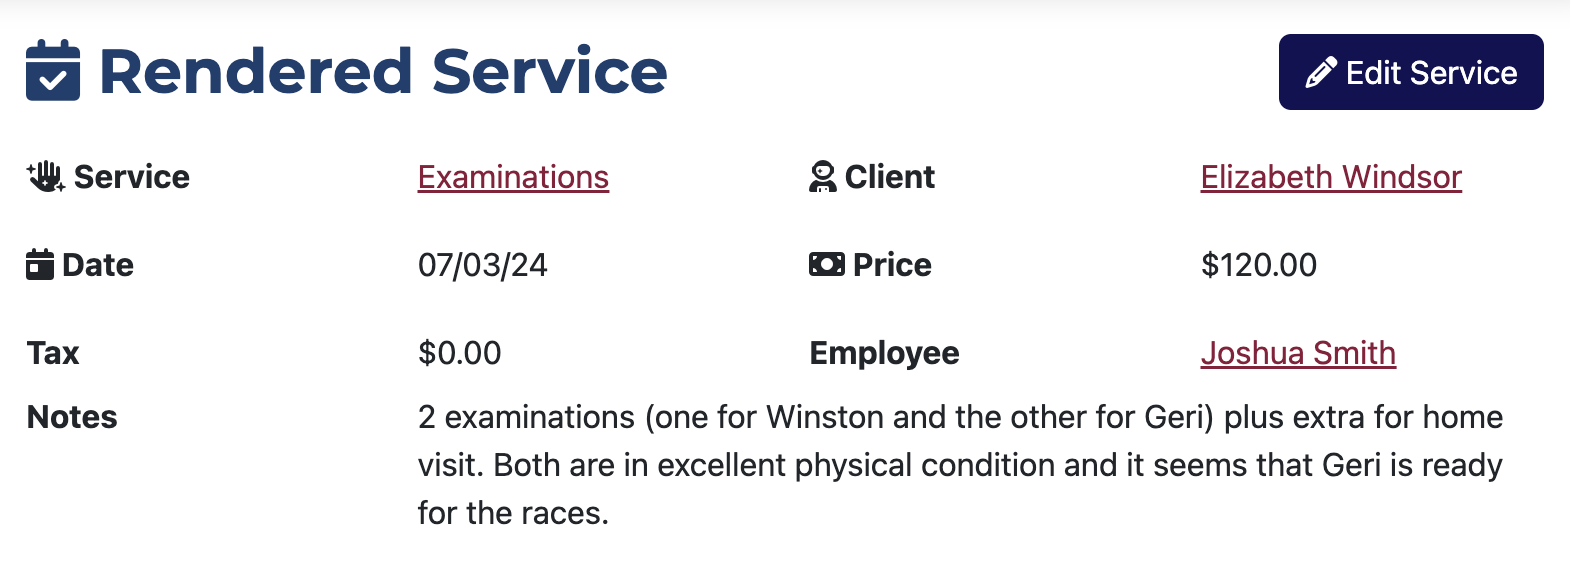Click the calendar-check icon beside Rendered Service

click(x=53, y=71)
